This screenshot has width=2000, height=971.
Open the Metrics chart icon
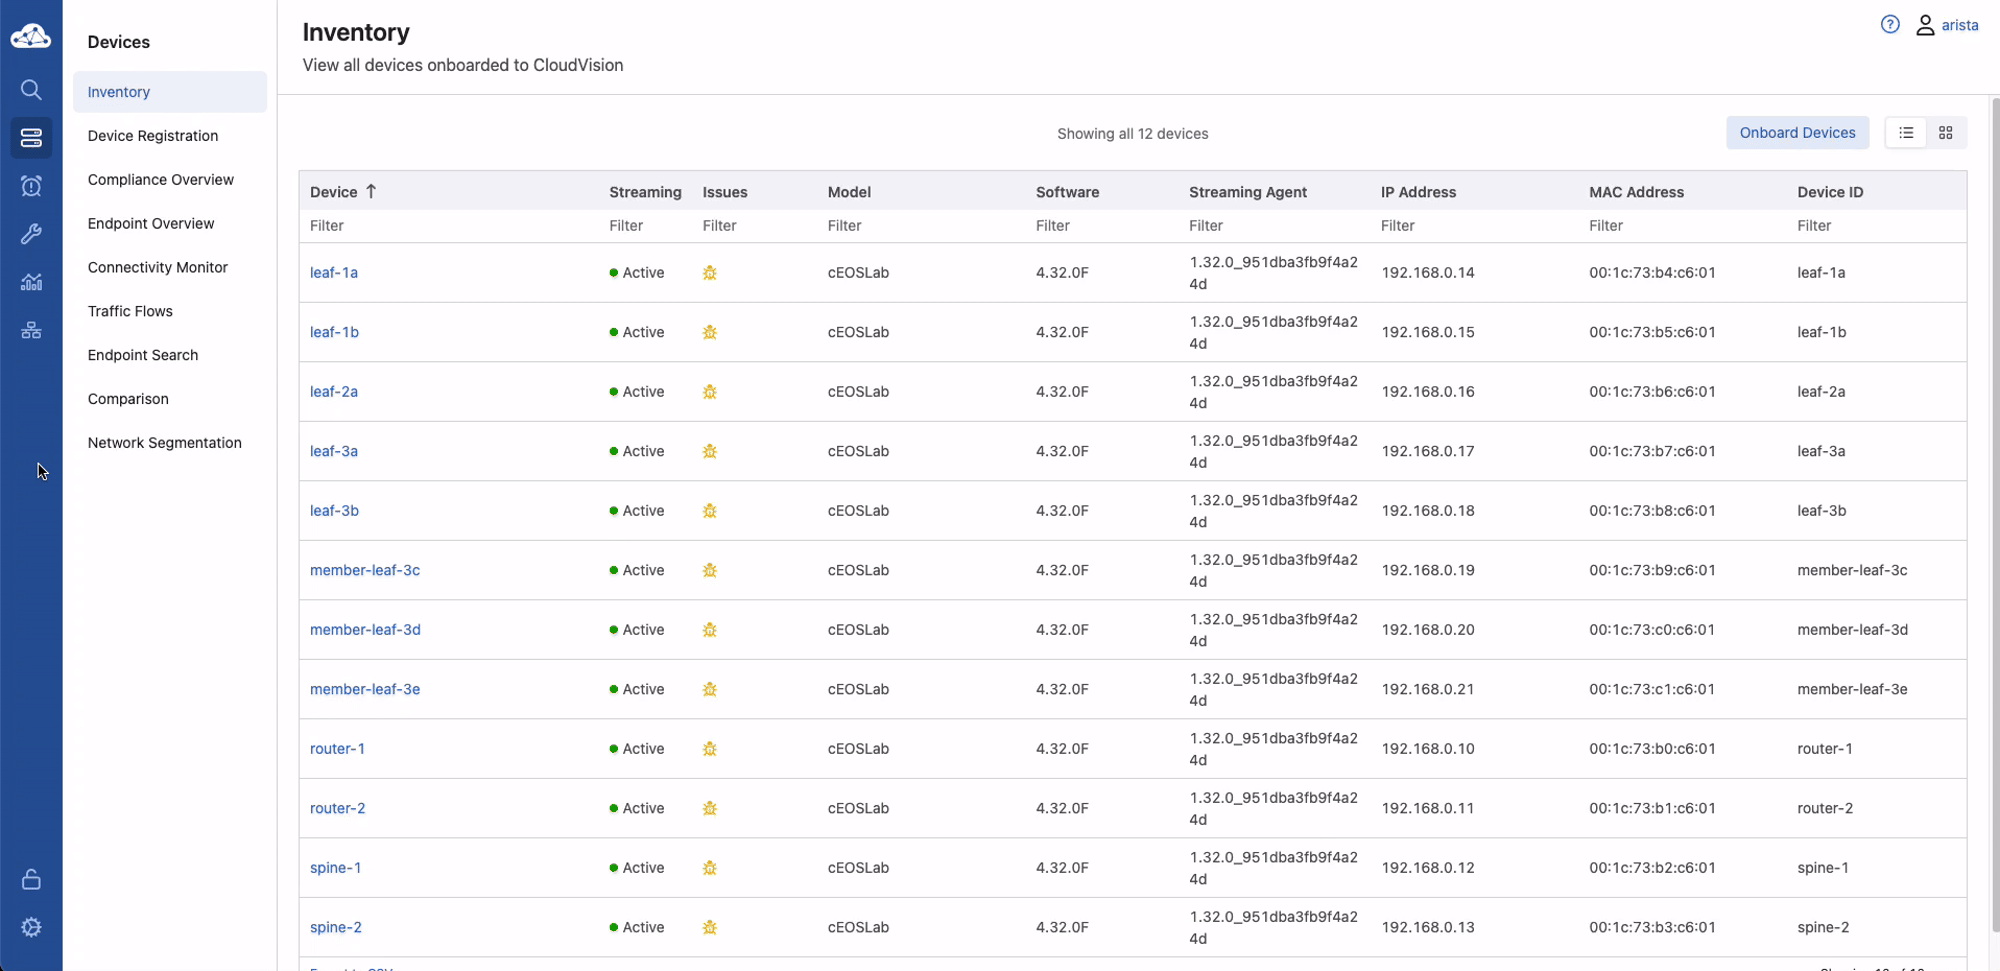[x=31, y=282]
